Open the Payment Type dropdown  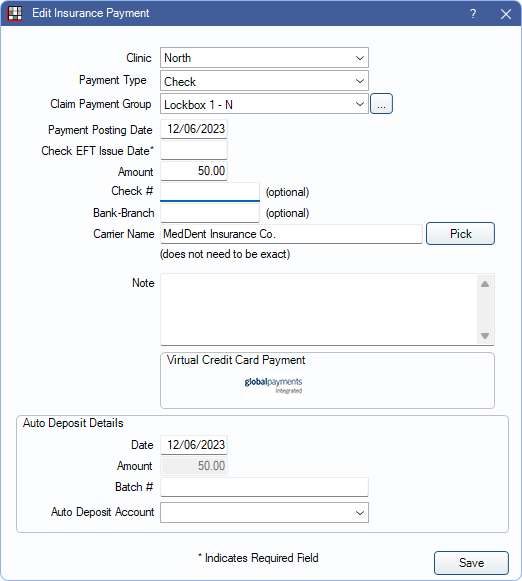pos(264,81)
